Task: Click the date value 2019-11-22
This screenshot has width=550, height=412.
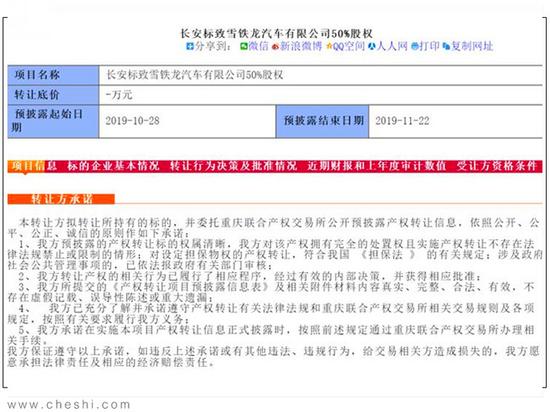Action: pos(402,121)
